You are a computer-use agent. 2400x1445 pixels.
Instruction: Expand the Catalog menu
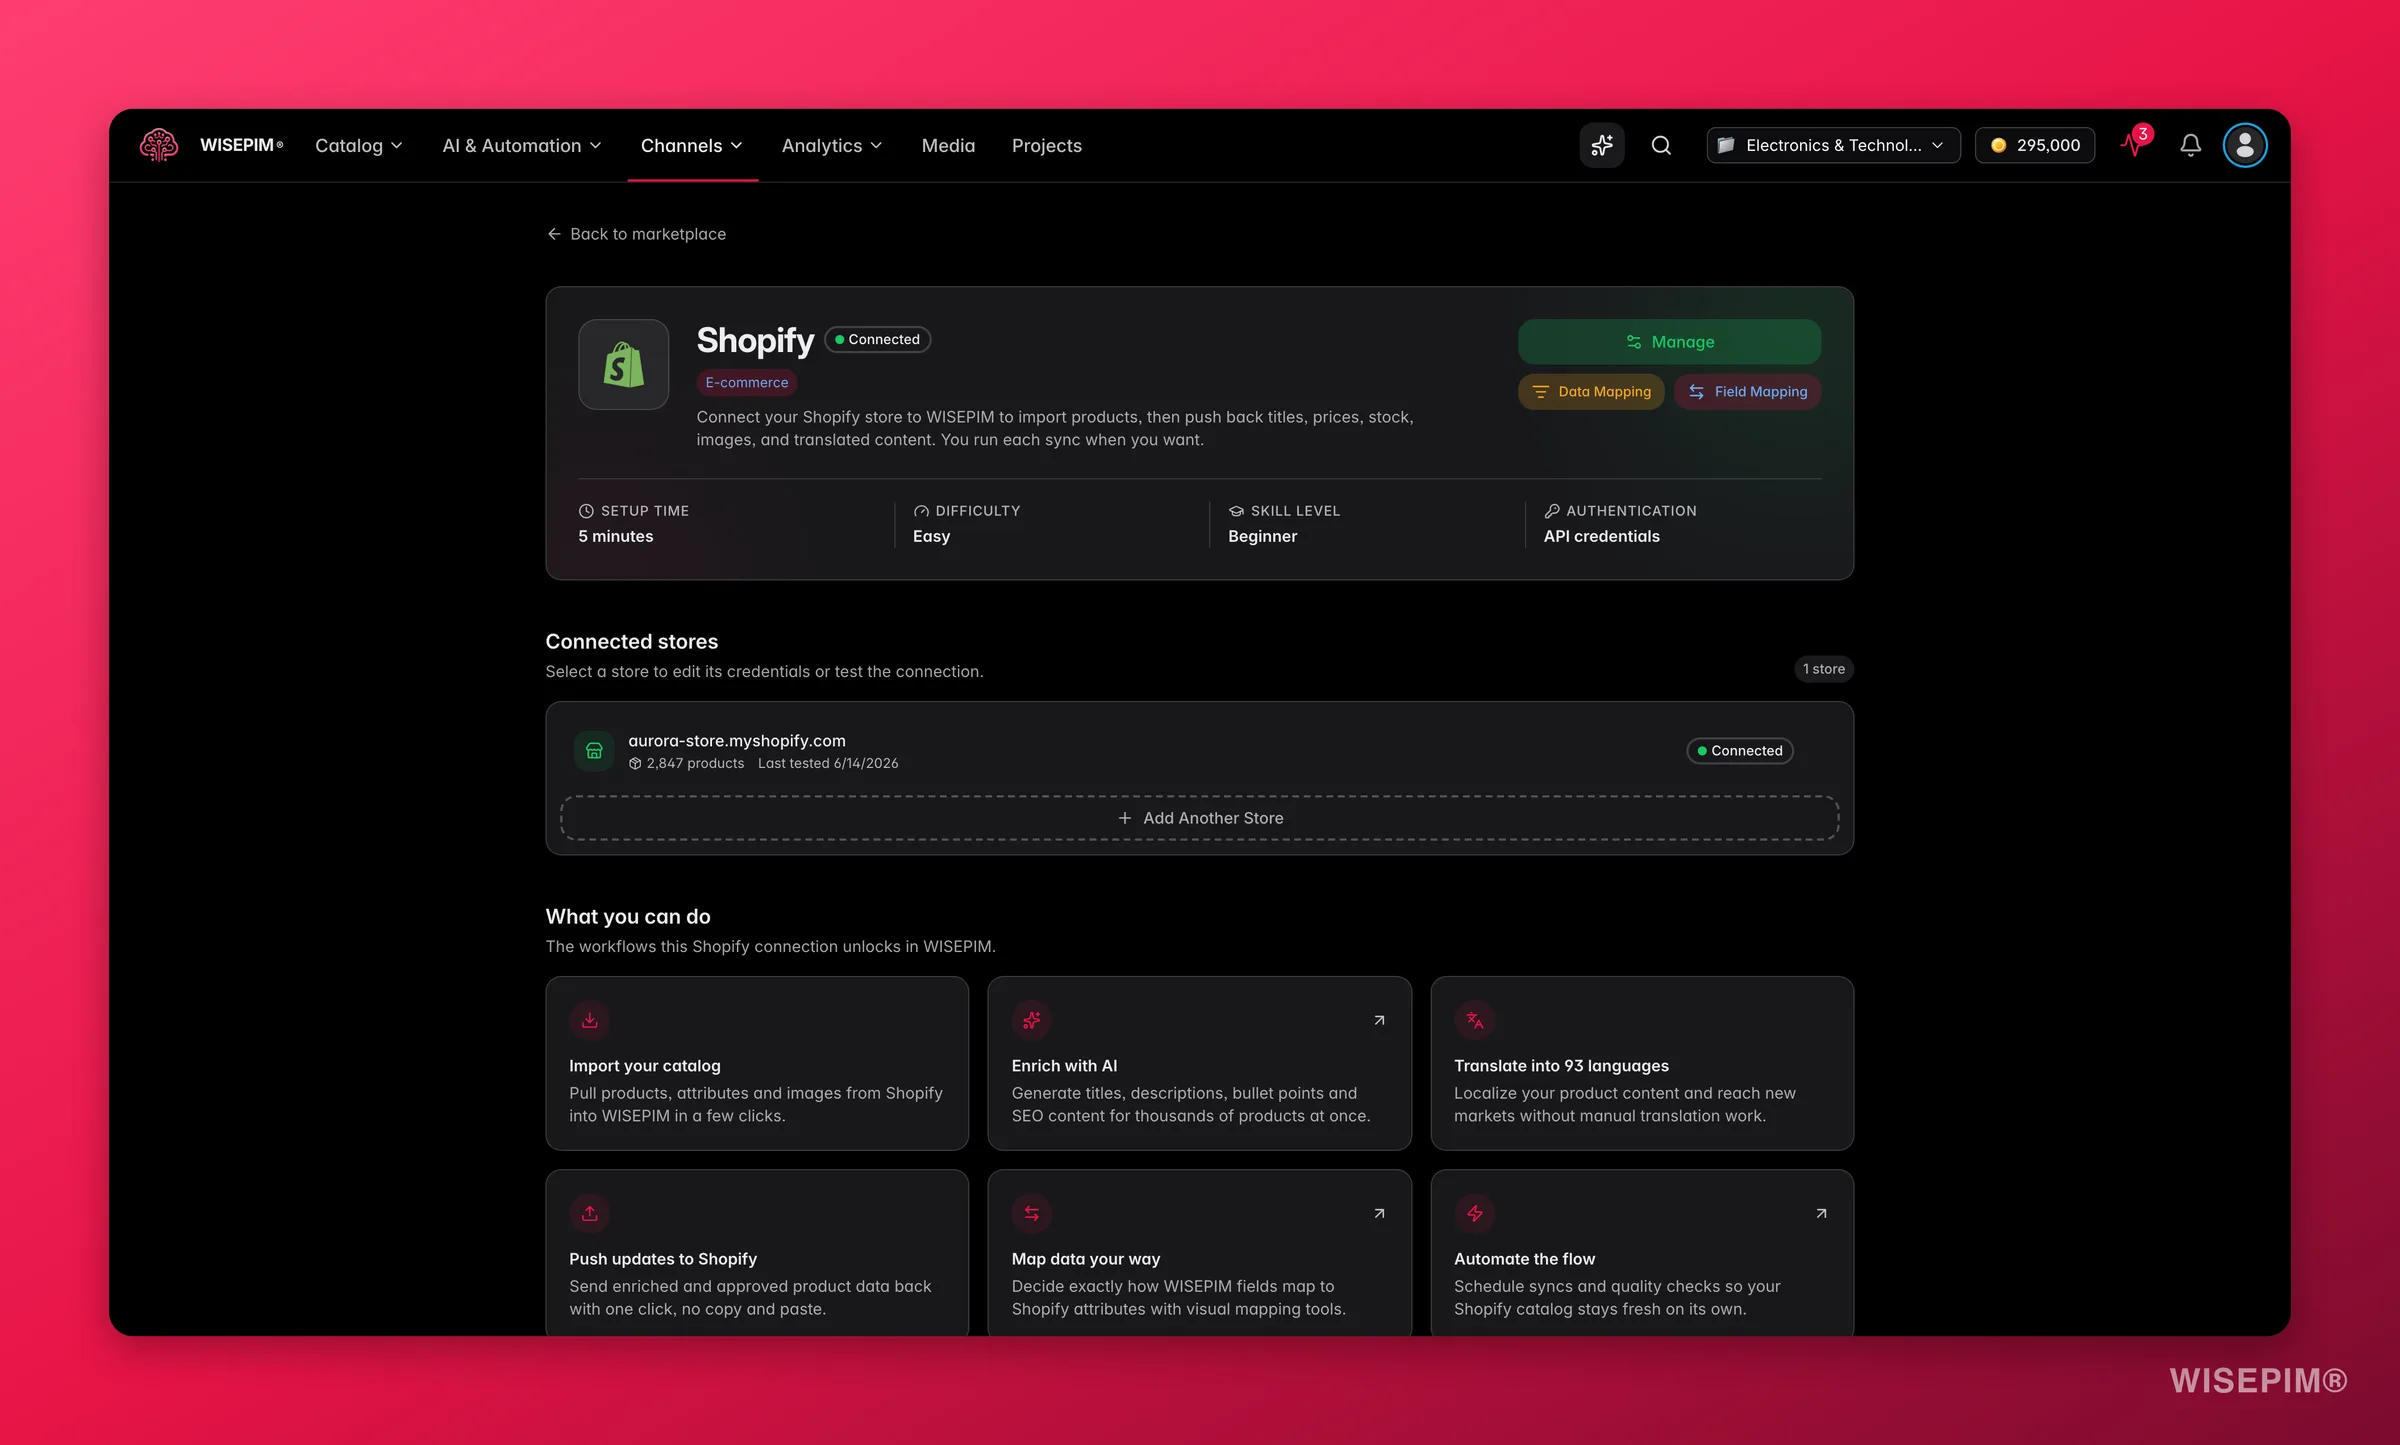(358, 145)
